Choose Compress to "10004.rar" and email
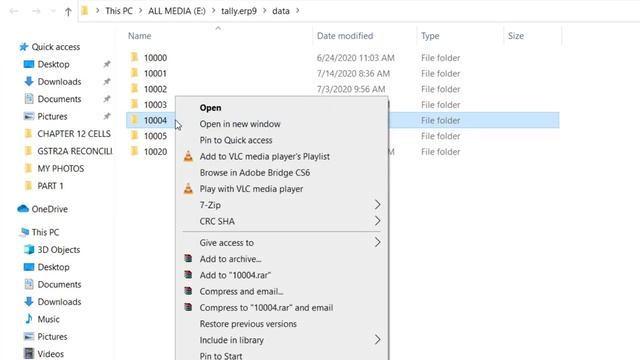The height and width of the screenshot is (360, 640). point(282,308)
